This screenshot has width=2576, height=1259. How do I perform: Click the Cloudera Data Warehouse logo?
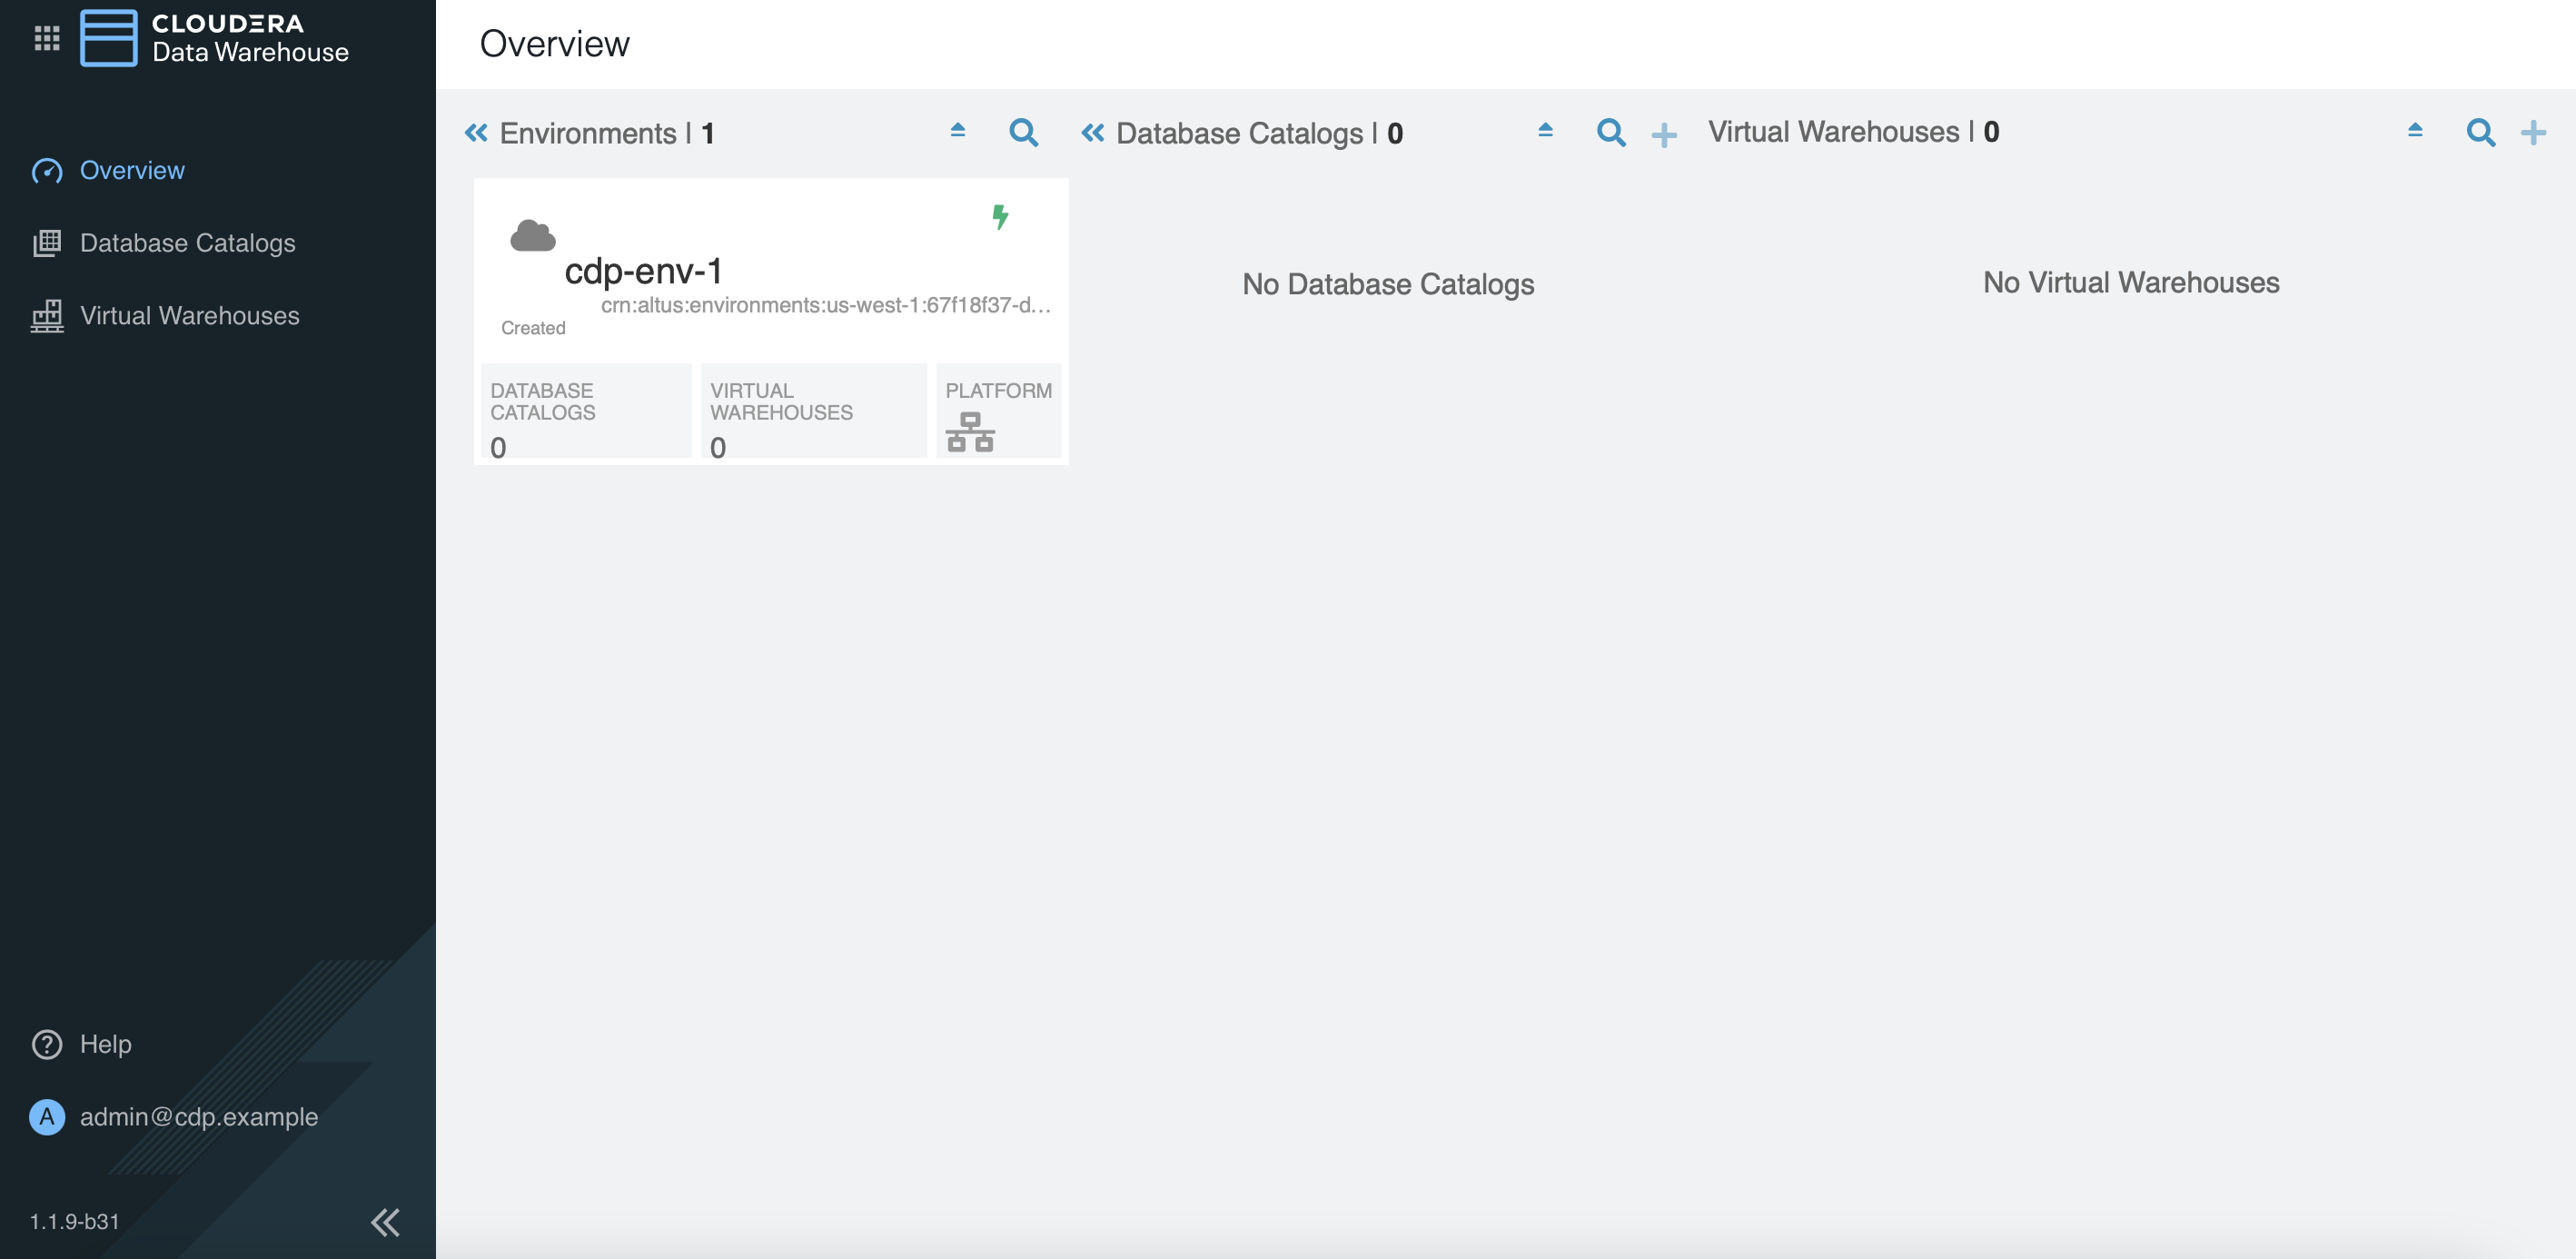point(109,38)
